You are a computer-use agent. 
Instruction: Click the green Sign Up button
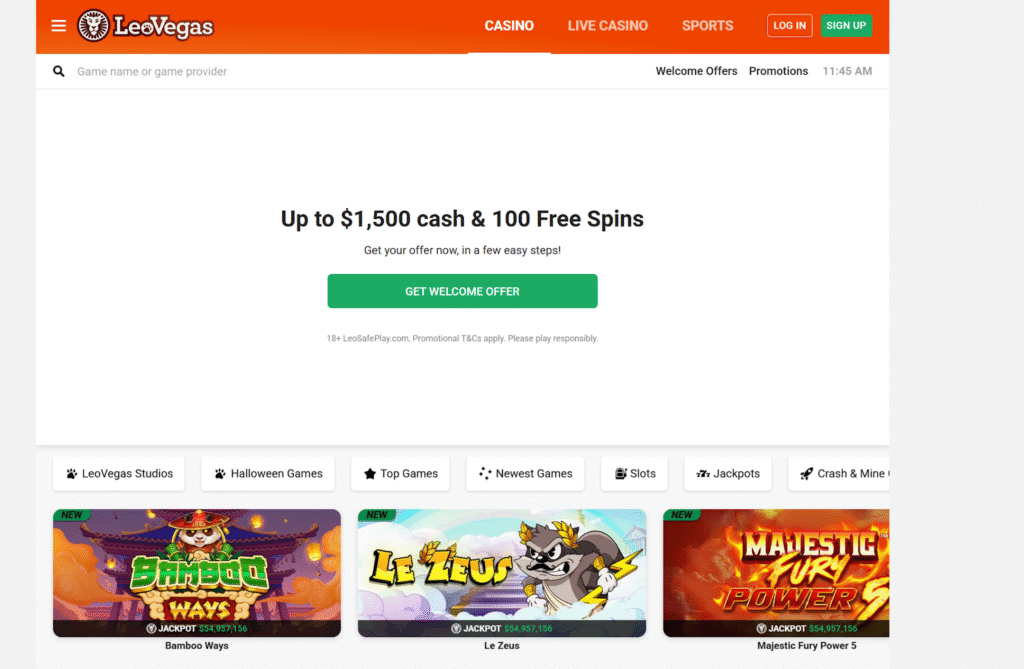coord(846,25)
